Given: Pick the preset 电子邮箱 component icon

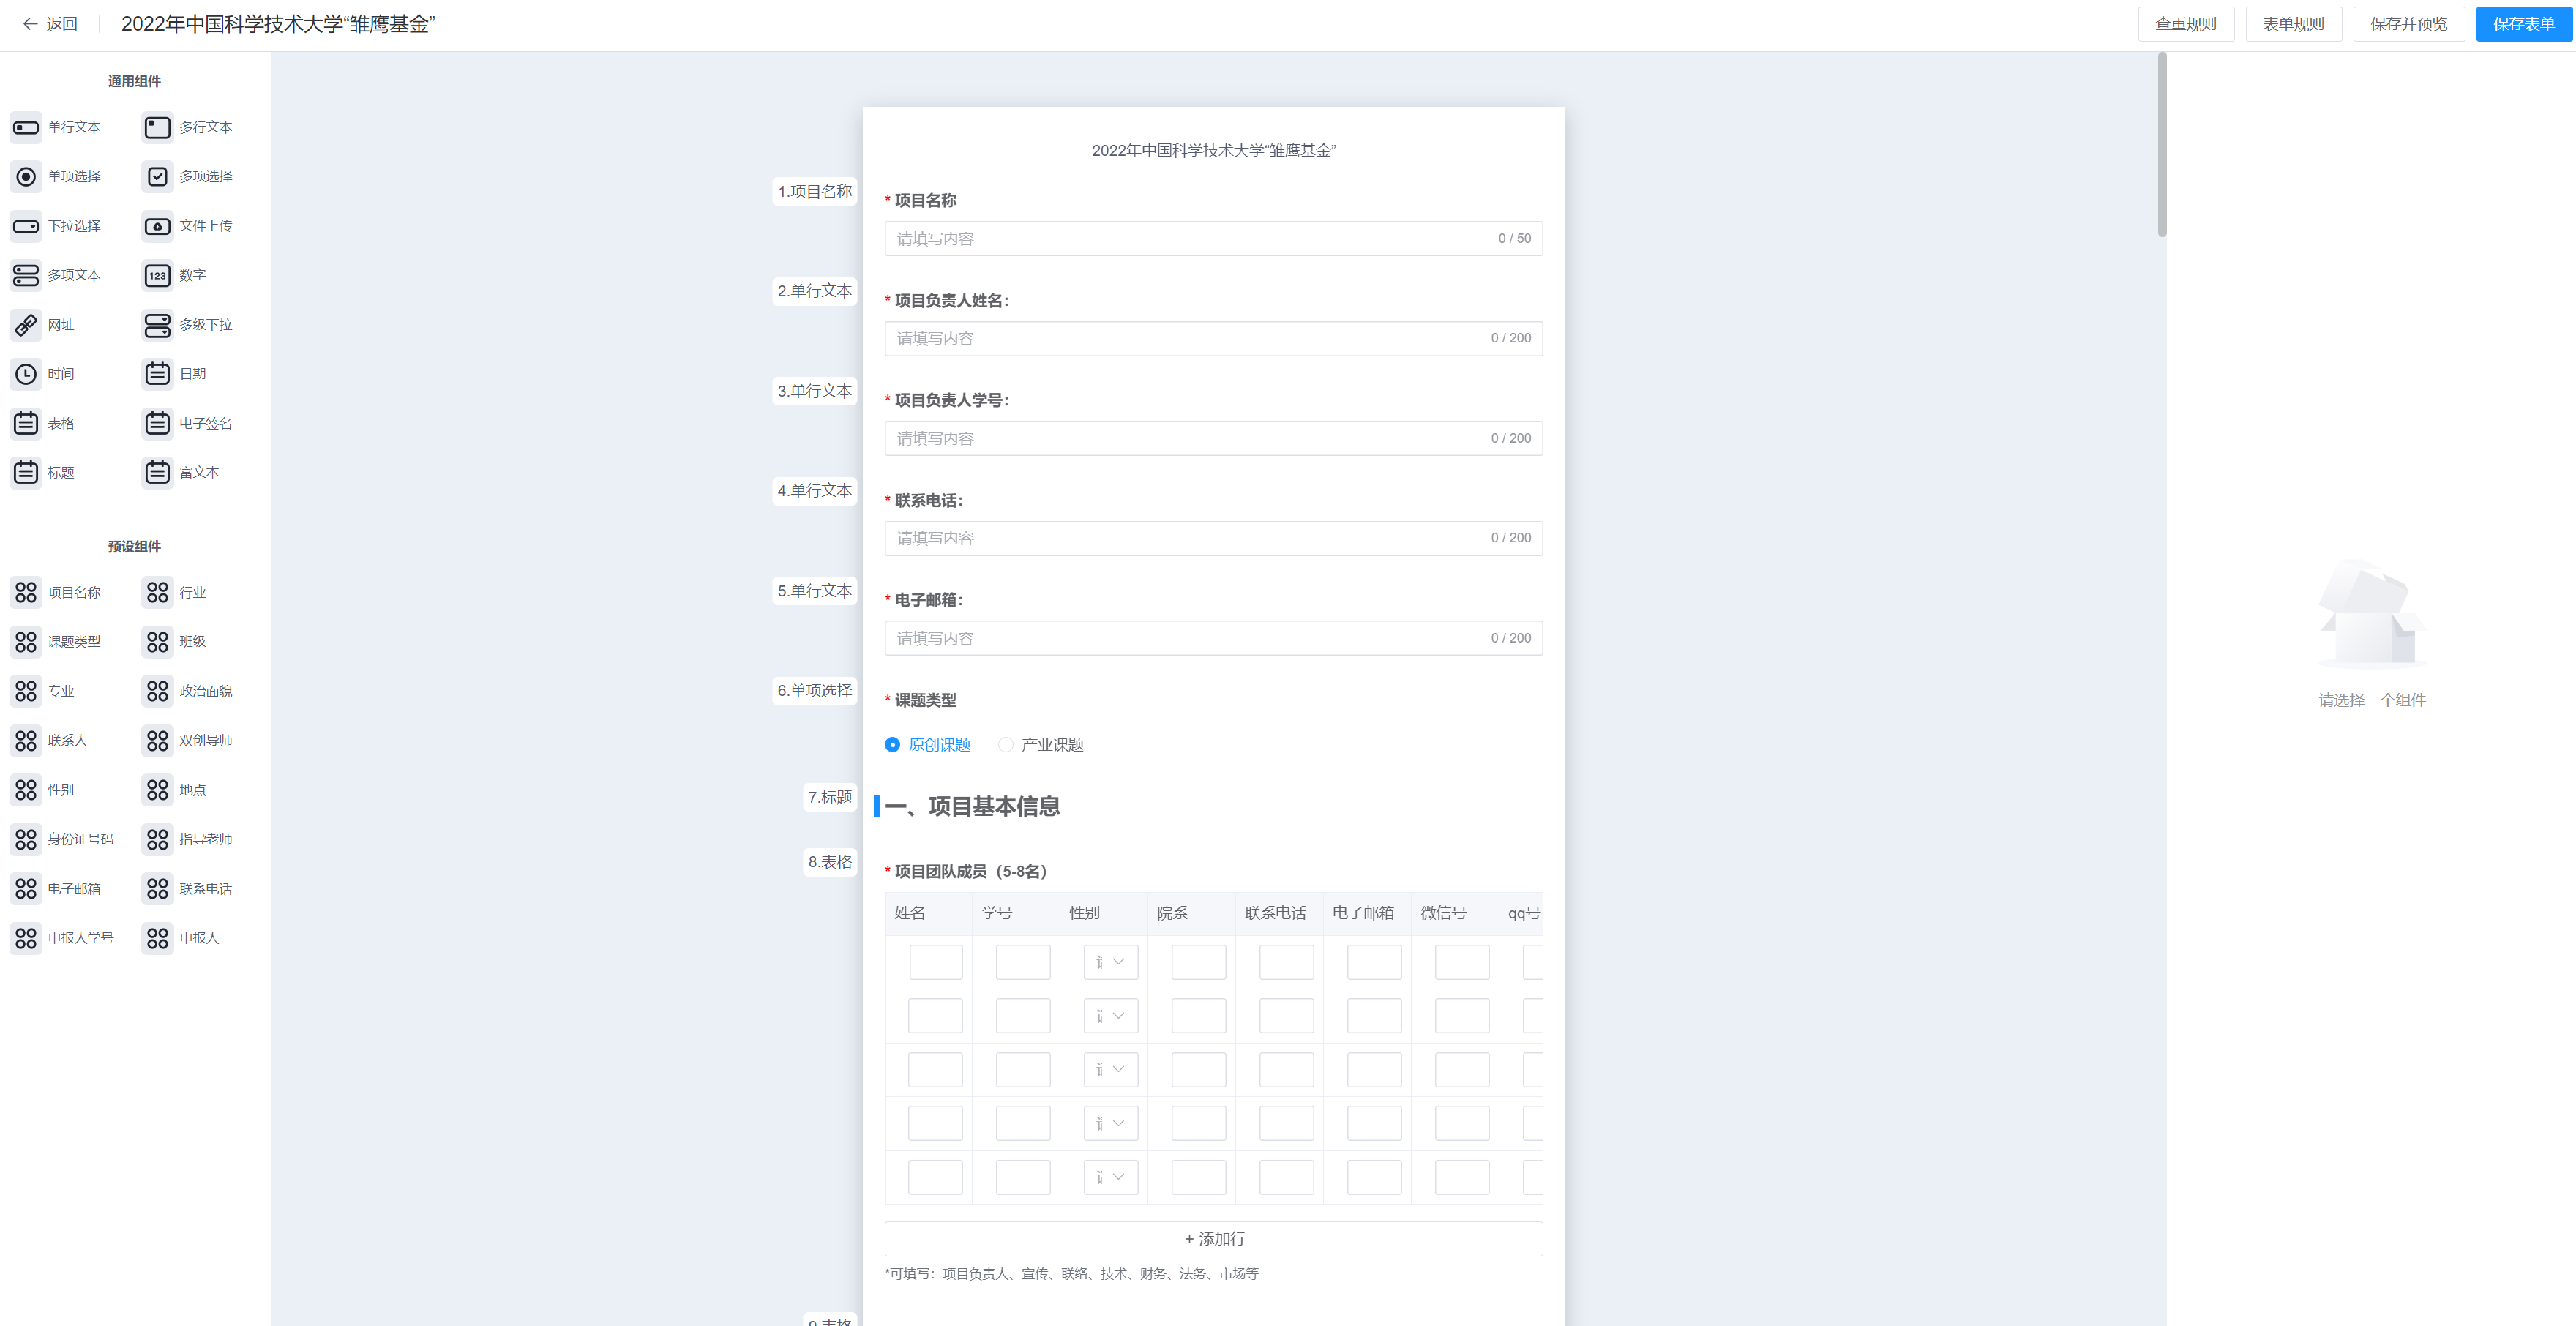Looking at the screenshot, I should pos(26,889).
